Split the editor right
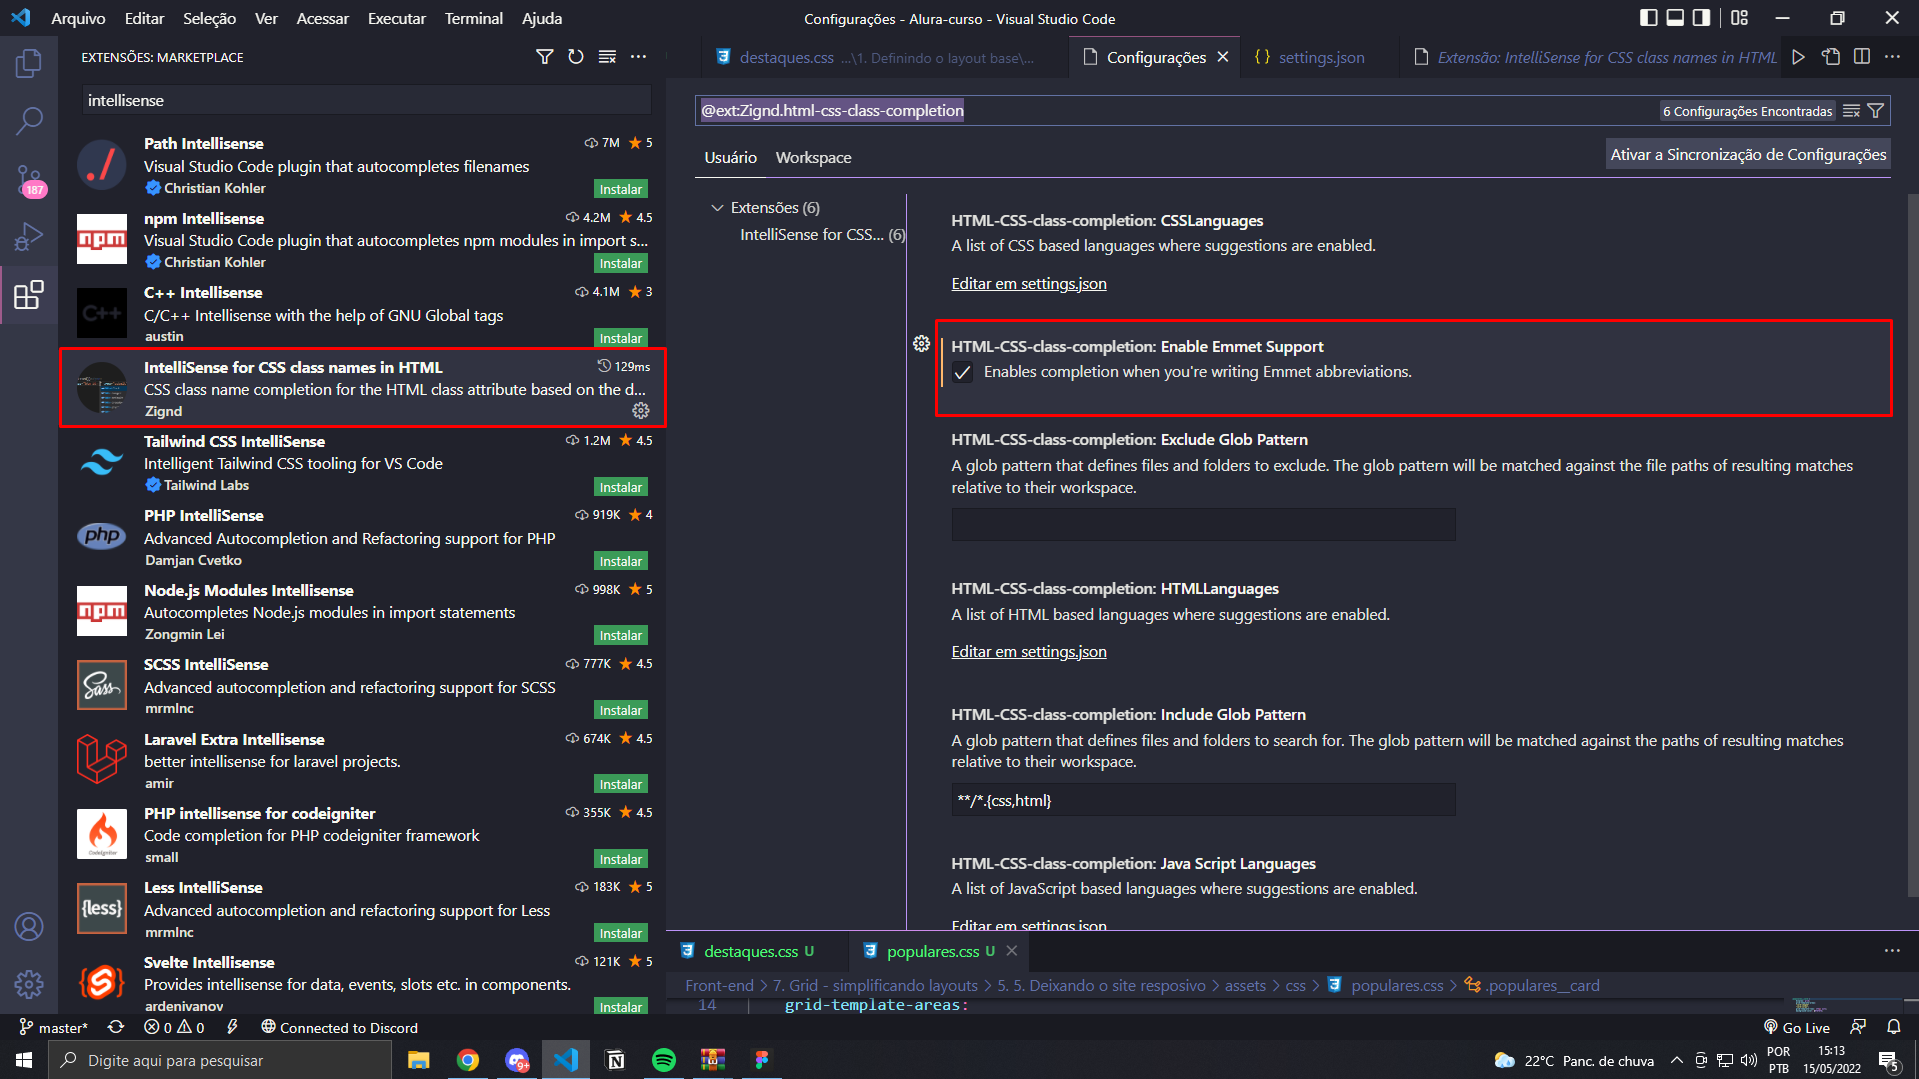This screenshot has height=1079, width=1919. 1862,57
